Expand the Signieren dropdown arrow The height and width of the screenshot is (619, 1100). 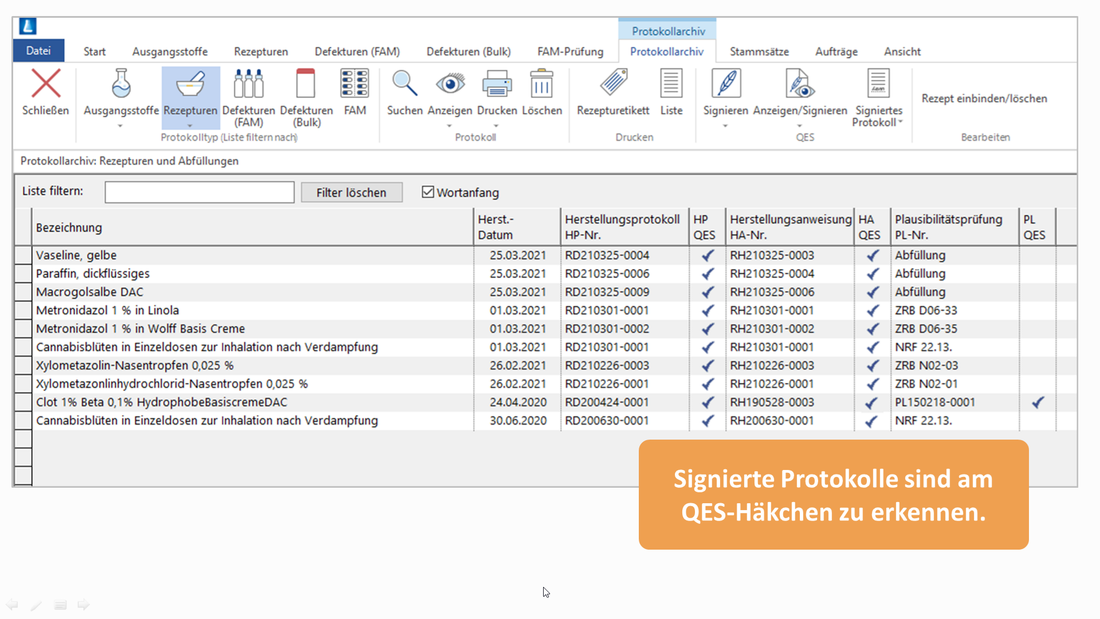click(x=725, y=126)
